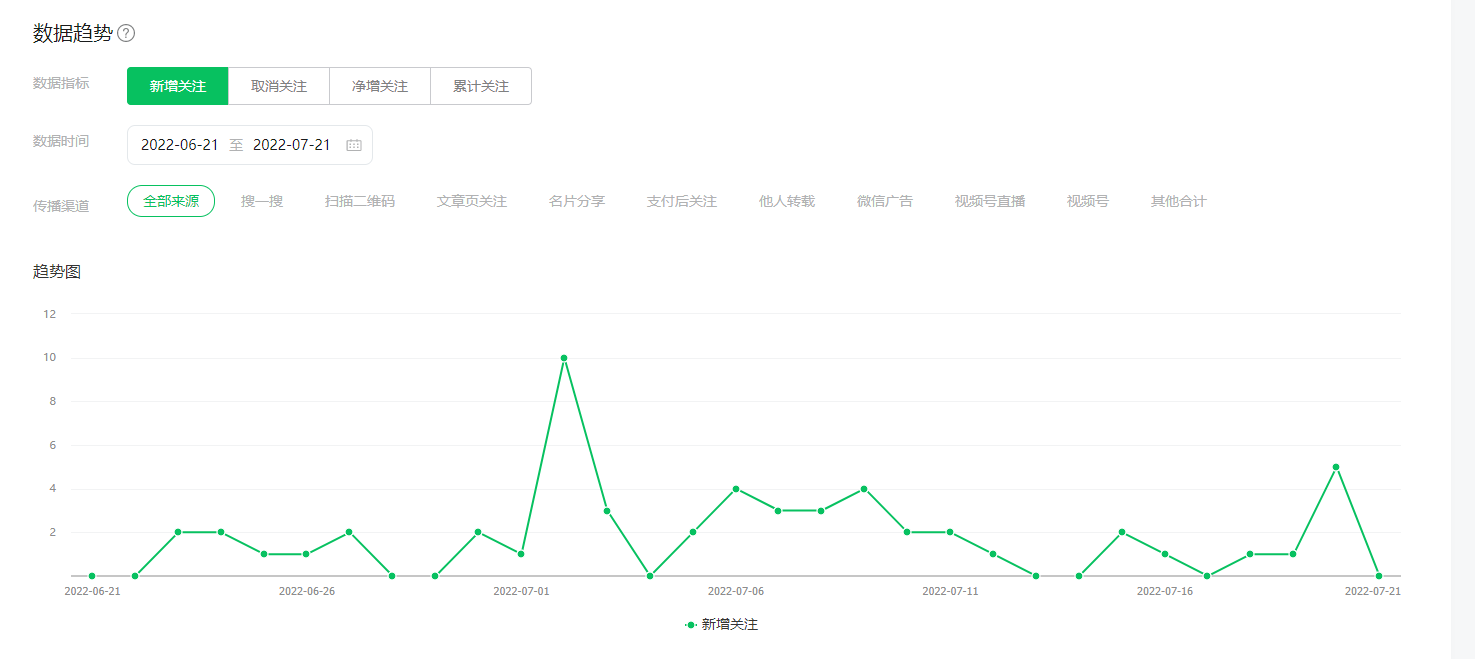Click the 2022-06-26 axis label
The width and height of the screenshot is (1475, 659).
click(x=307, y=591)
